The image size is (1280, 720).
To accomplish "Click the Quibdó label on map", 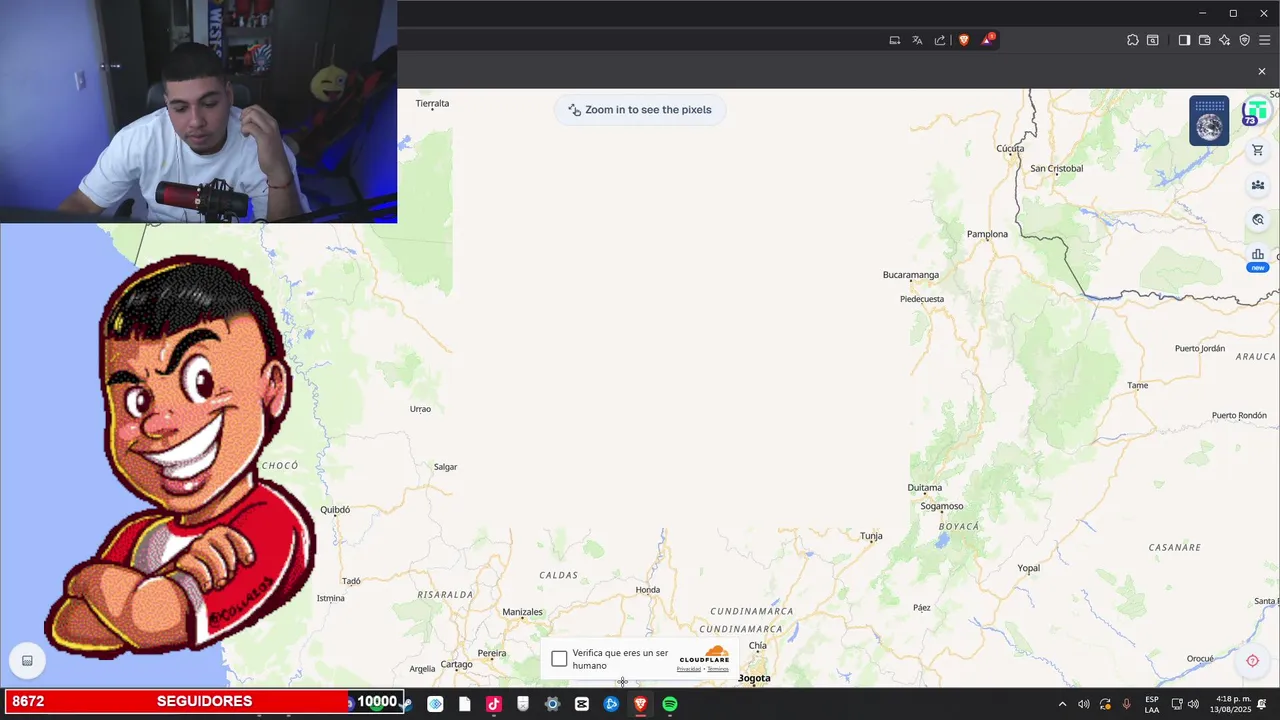I will pos(335,510).
